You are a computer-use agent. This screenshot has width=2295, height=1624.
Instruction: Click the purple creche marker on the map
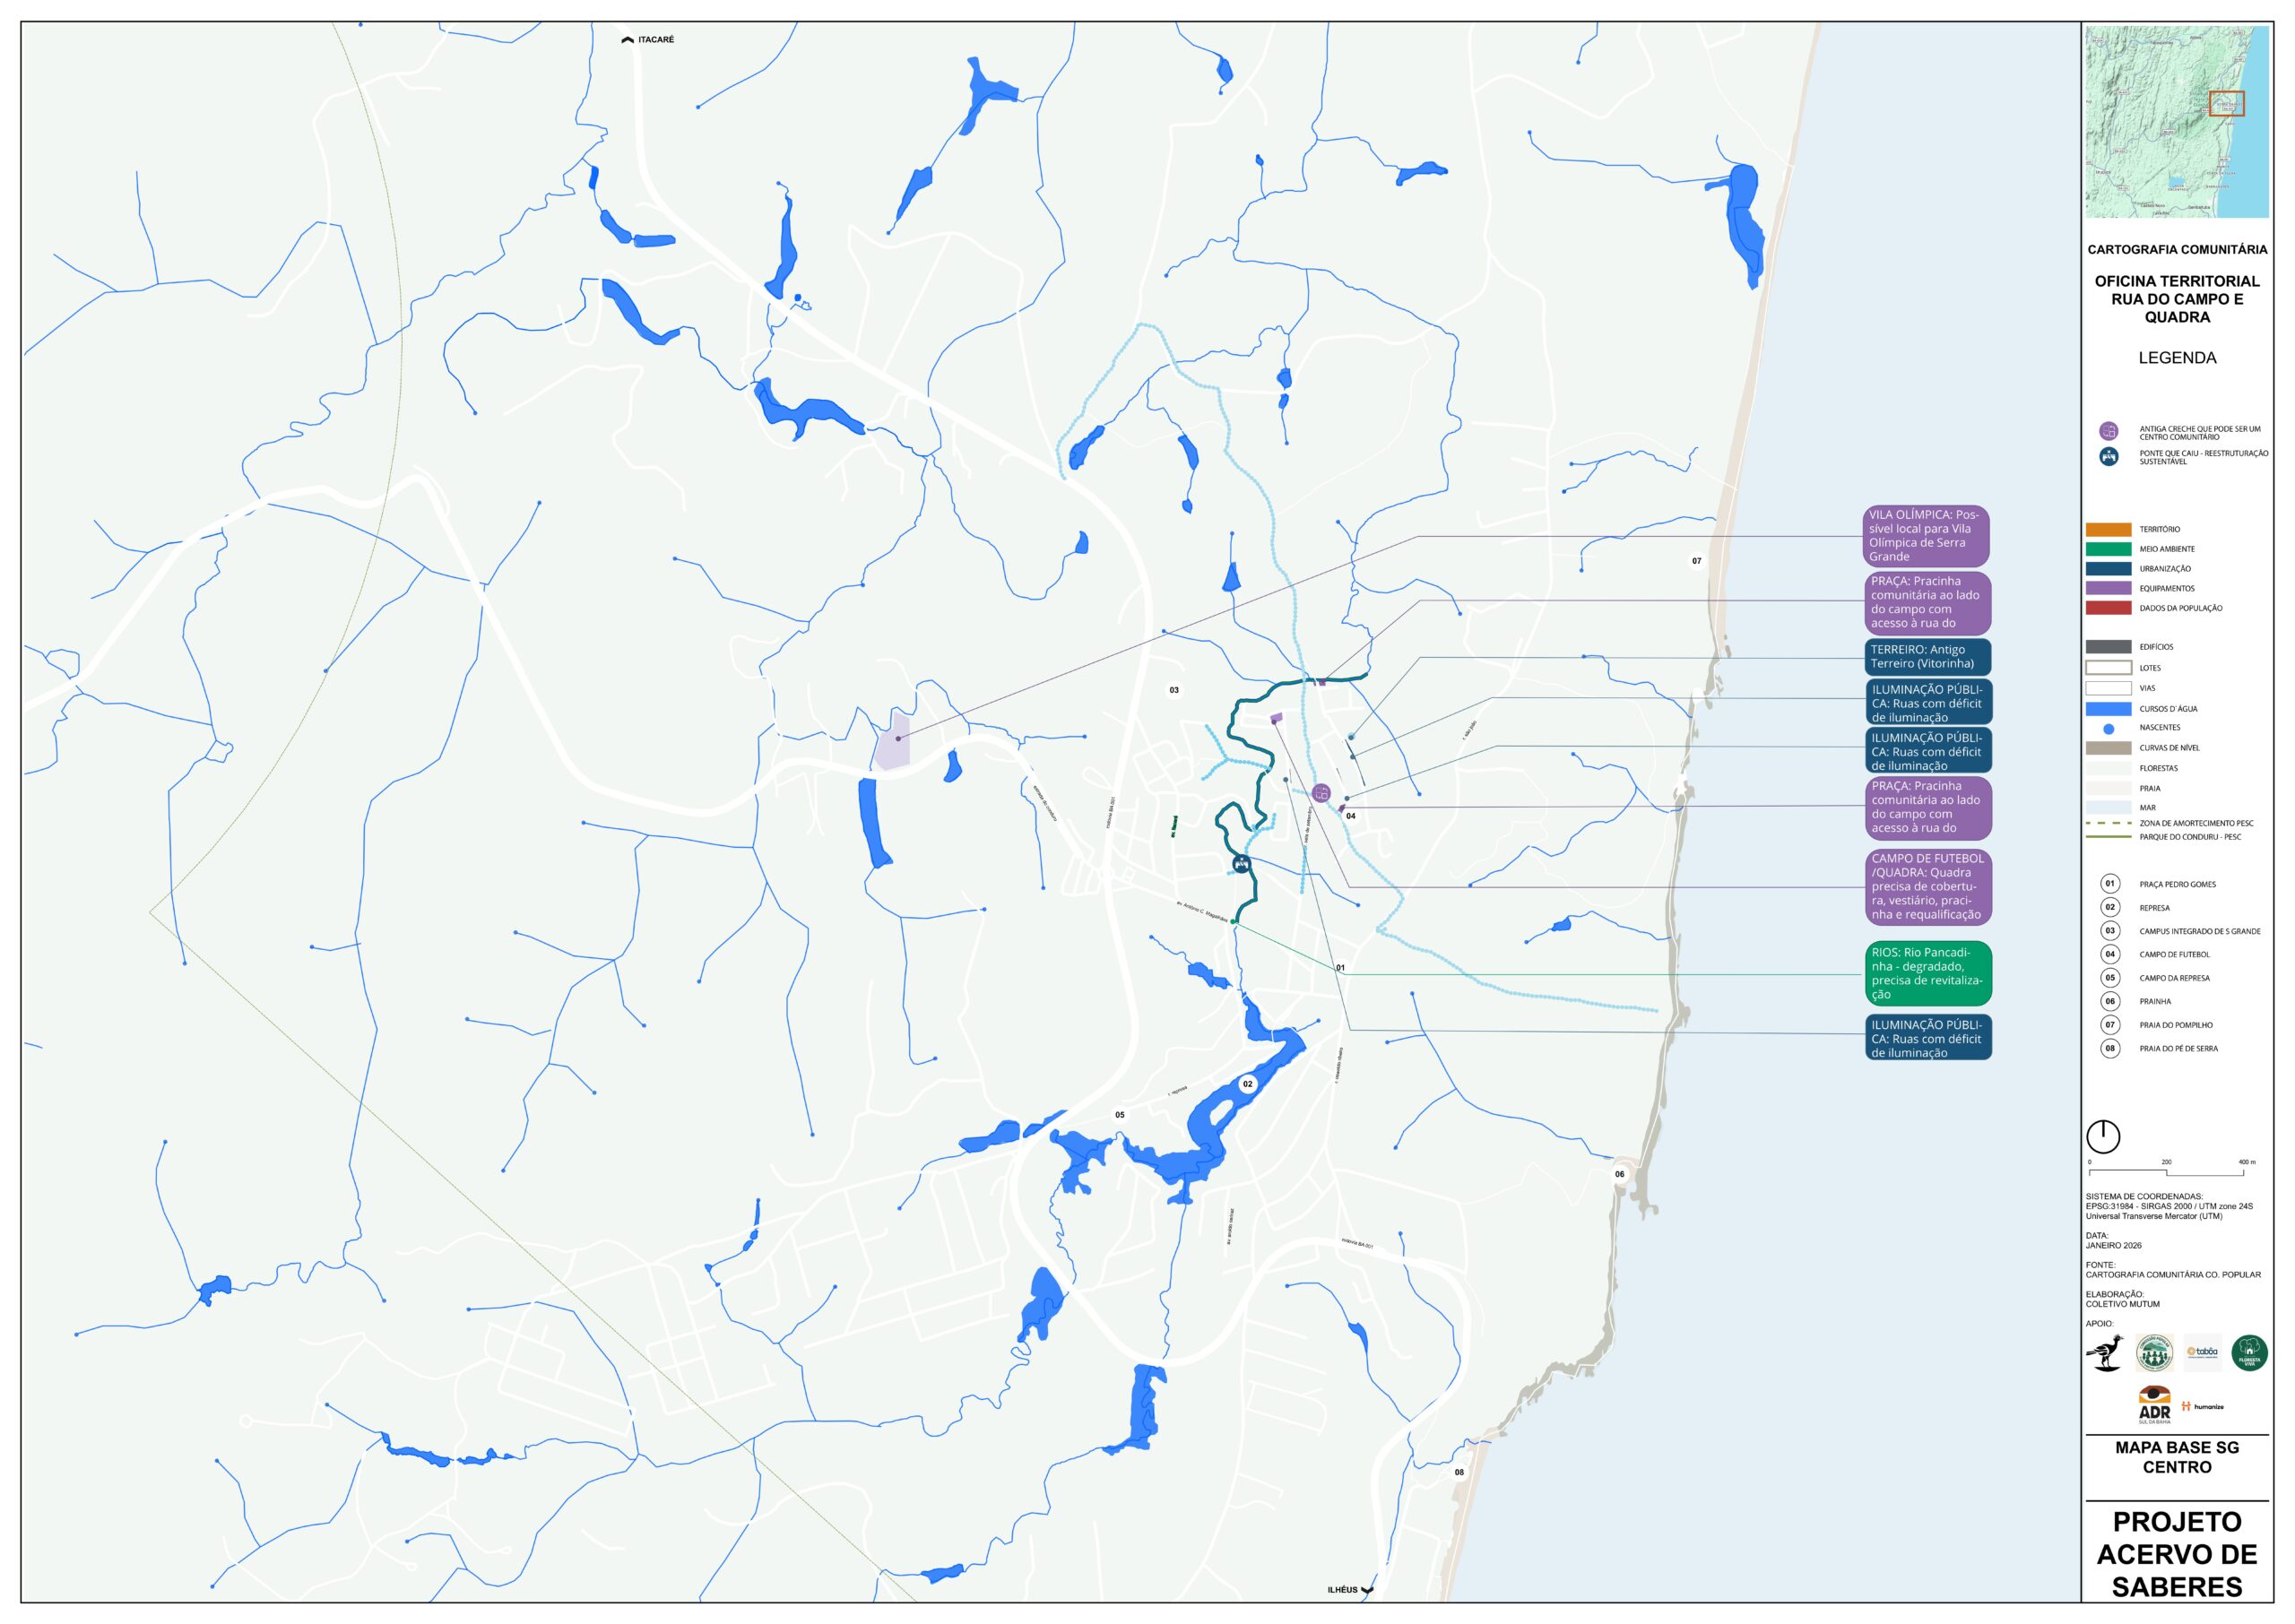pos(1321,793)
